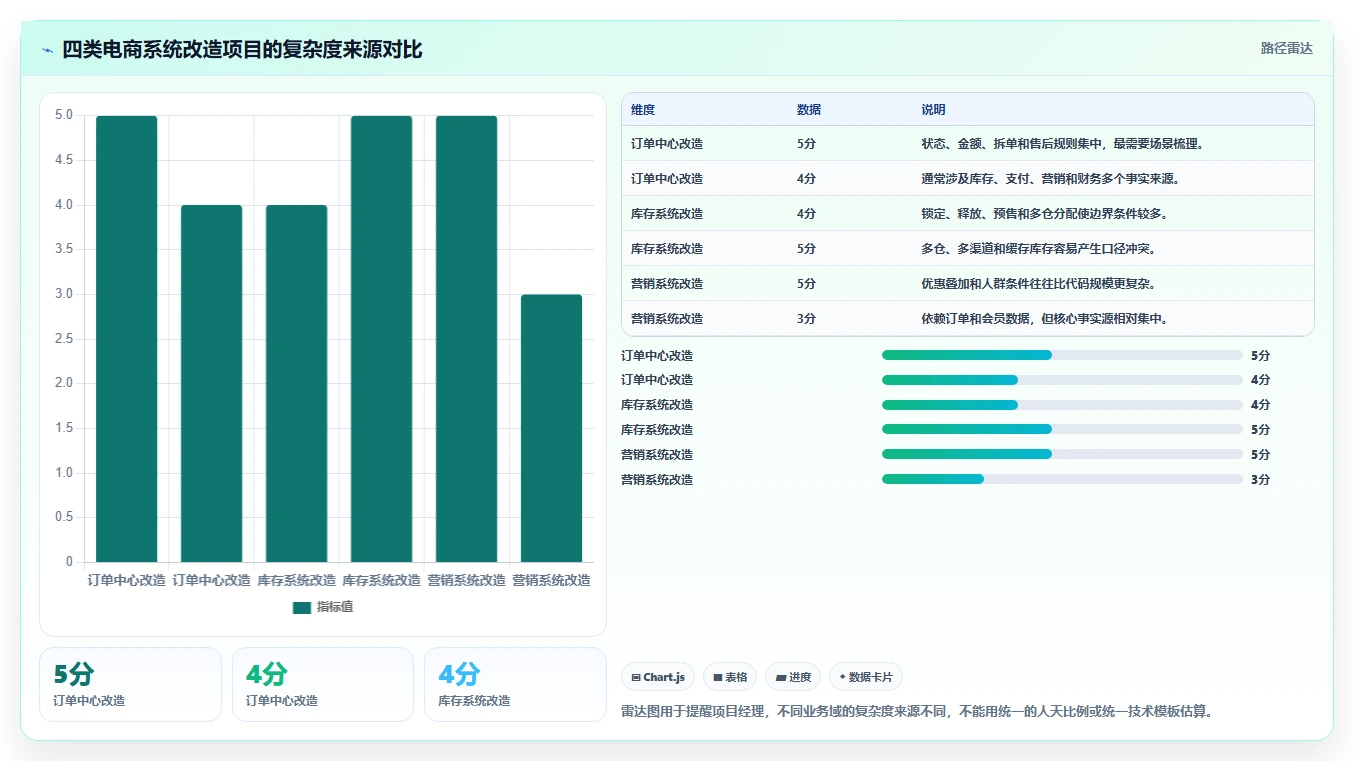Click the 2.5 y-axis tick label
Image resolution: width=1354 pixels, height=761 pixels.
coord(64,339)
